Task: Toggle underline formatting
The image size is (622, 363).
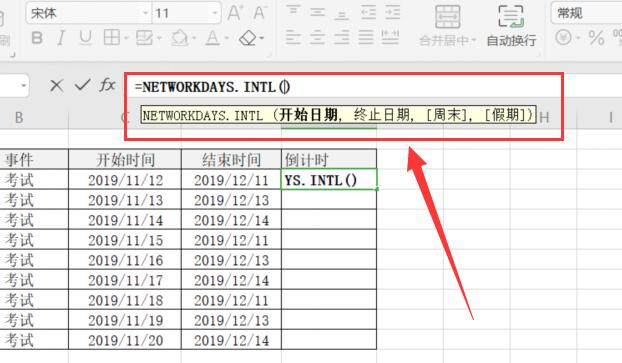Action: pyautogui.click(x=85, y=38)
